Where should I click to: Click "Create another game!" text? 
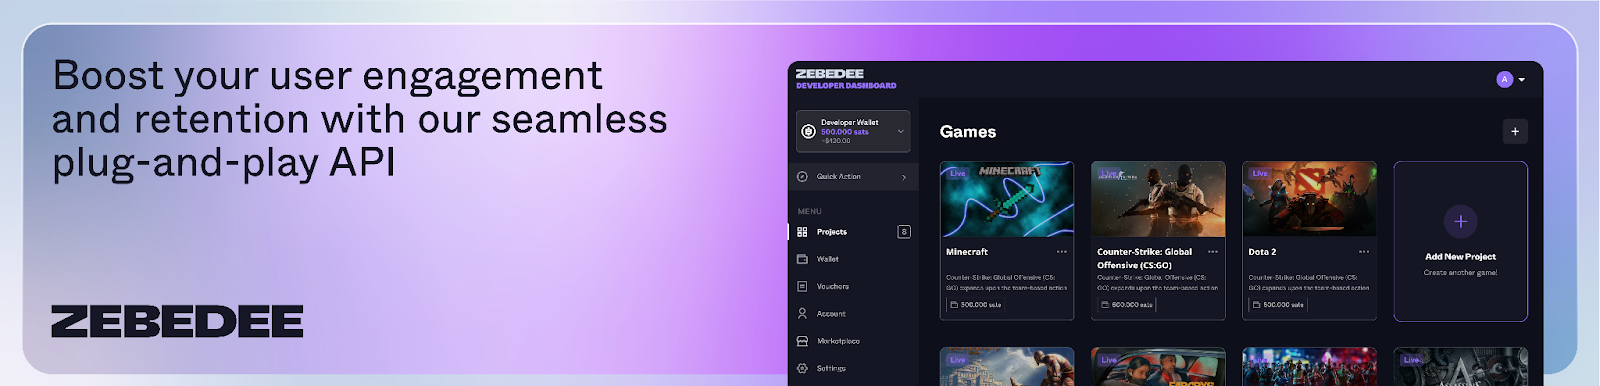tap(1460, 272)
